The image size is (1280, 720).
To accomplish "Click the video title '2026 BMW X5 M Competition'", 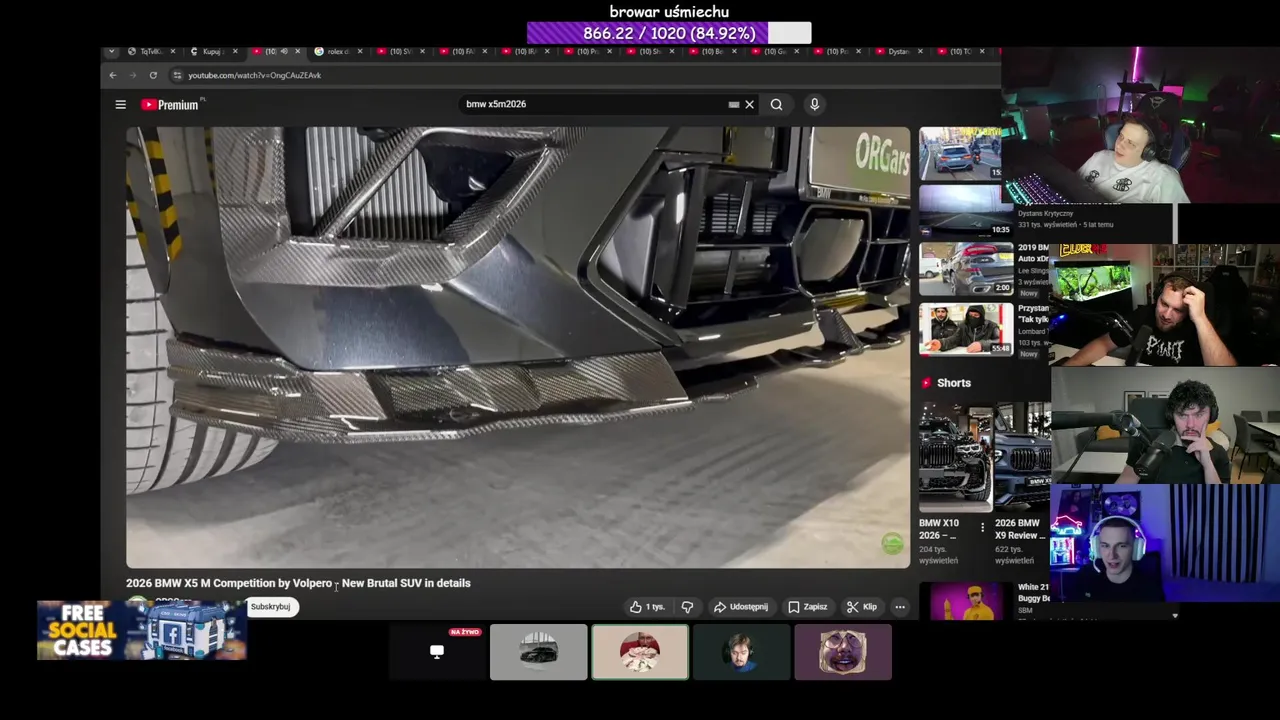I will tap(298, 583).
